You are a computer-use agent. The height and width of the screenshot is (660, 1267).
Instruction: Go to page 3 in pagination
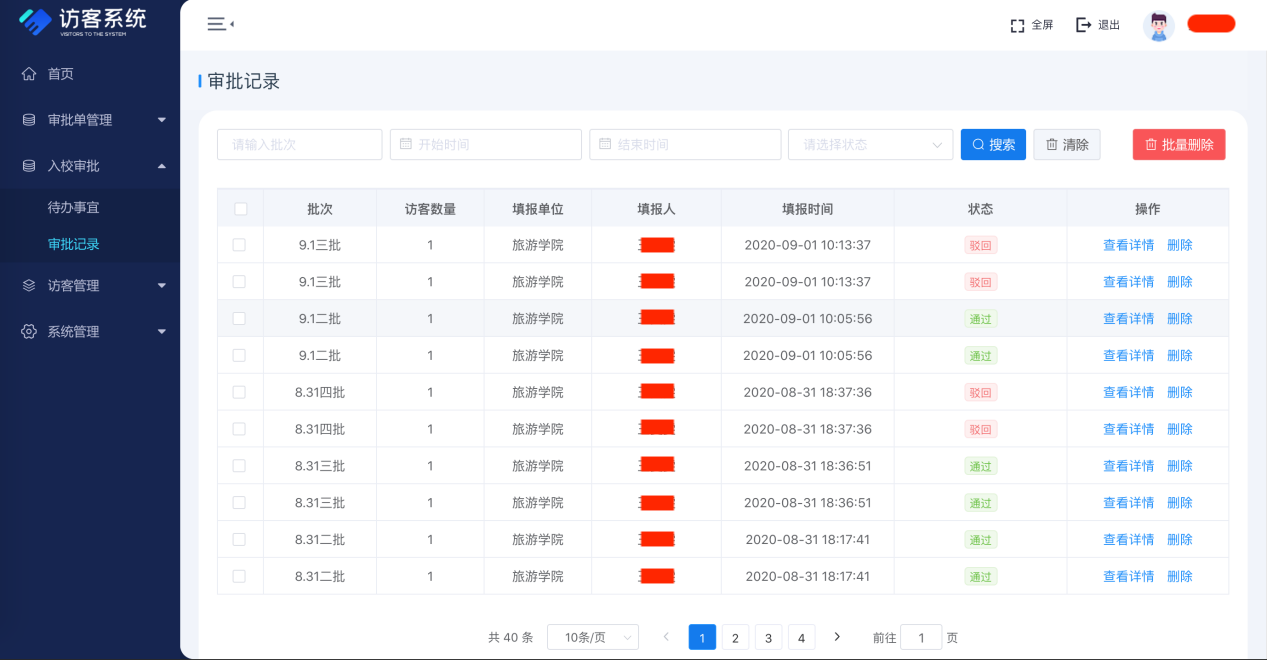tap(768, 638)
